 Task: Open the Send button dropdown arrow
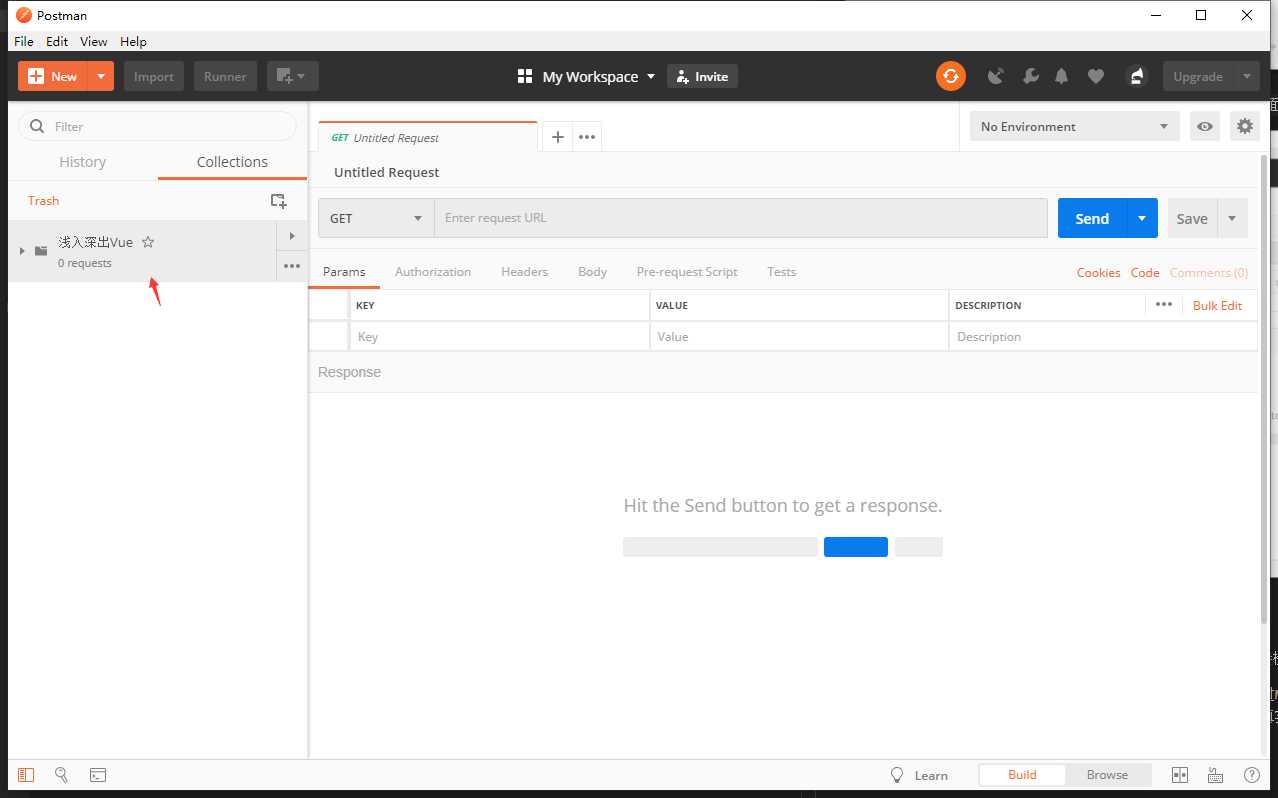1142,218
